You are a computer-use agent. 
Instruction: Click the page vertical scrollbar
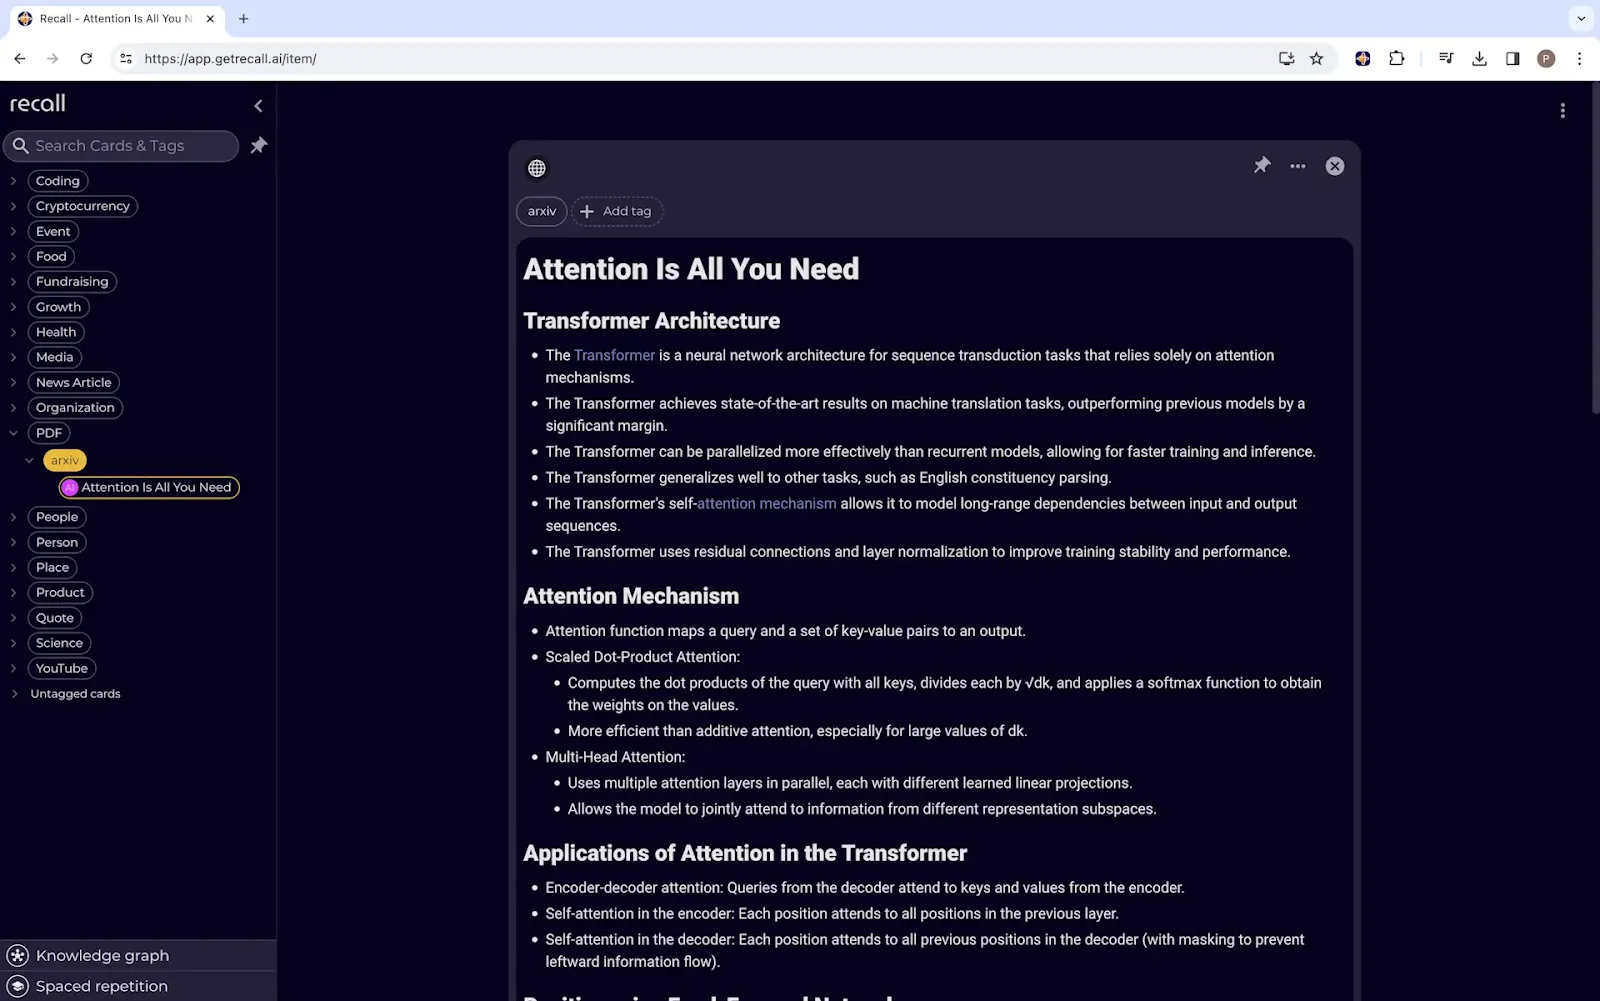[x=1595, y=250]
